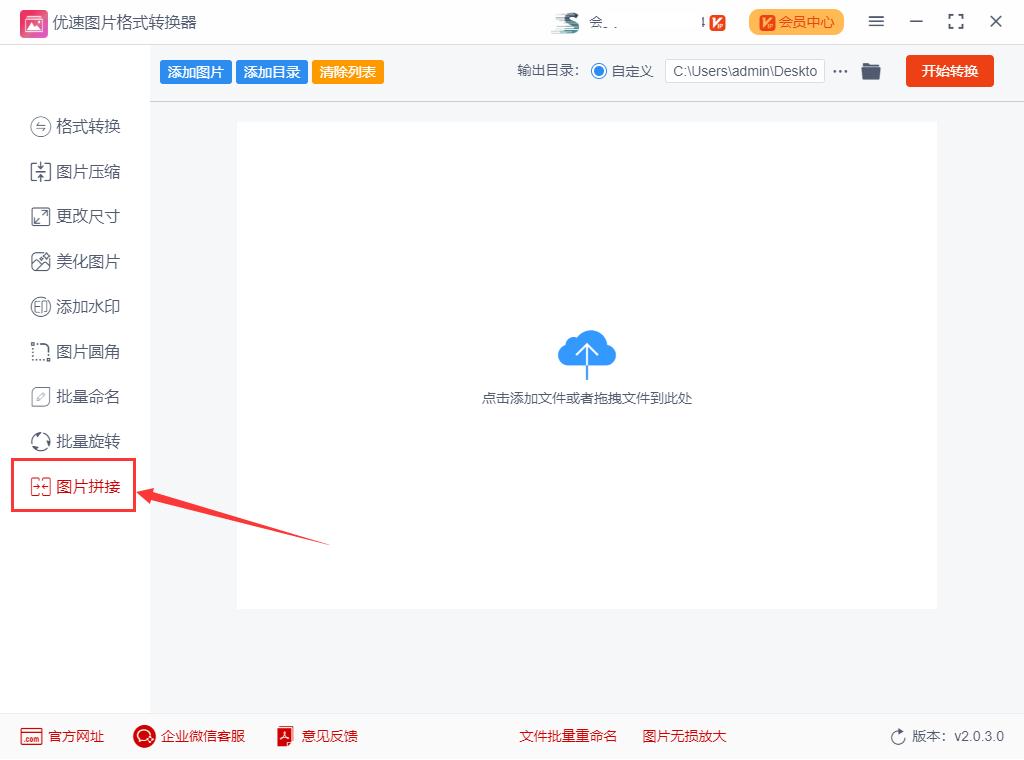Viewport: 1024px width, 760px height.
Task: Click the folder icon to browse output directory
Action: click(870, 71)
